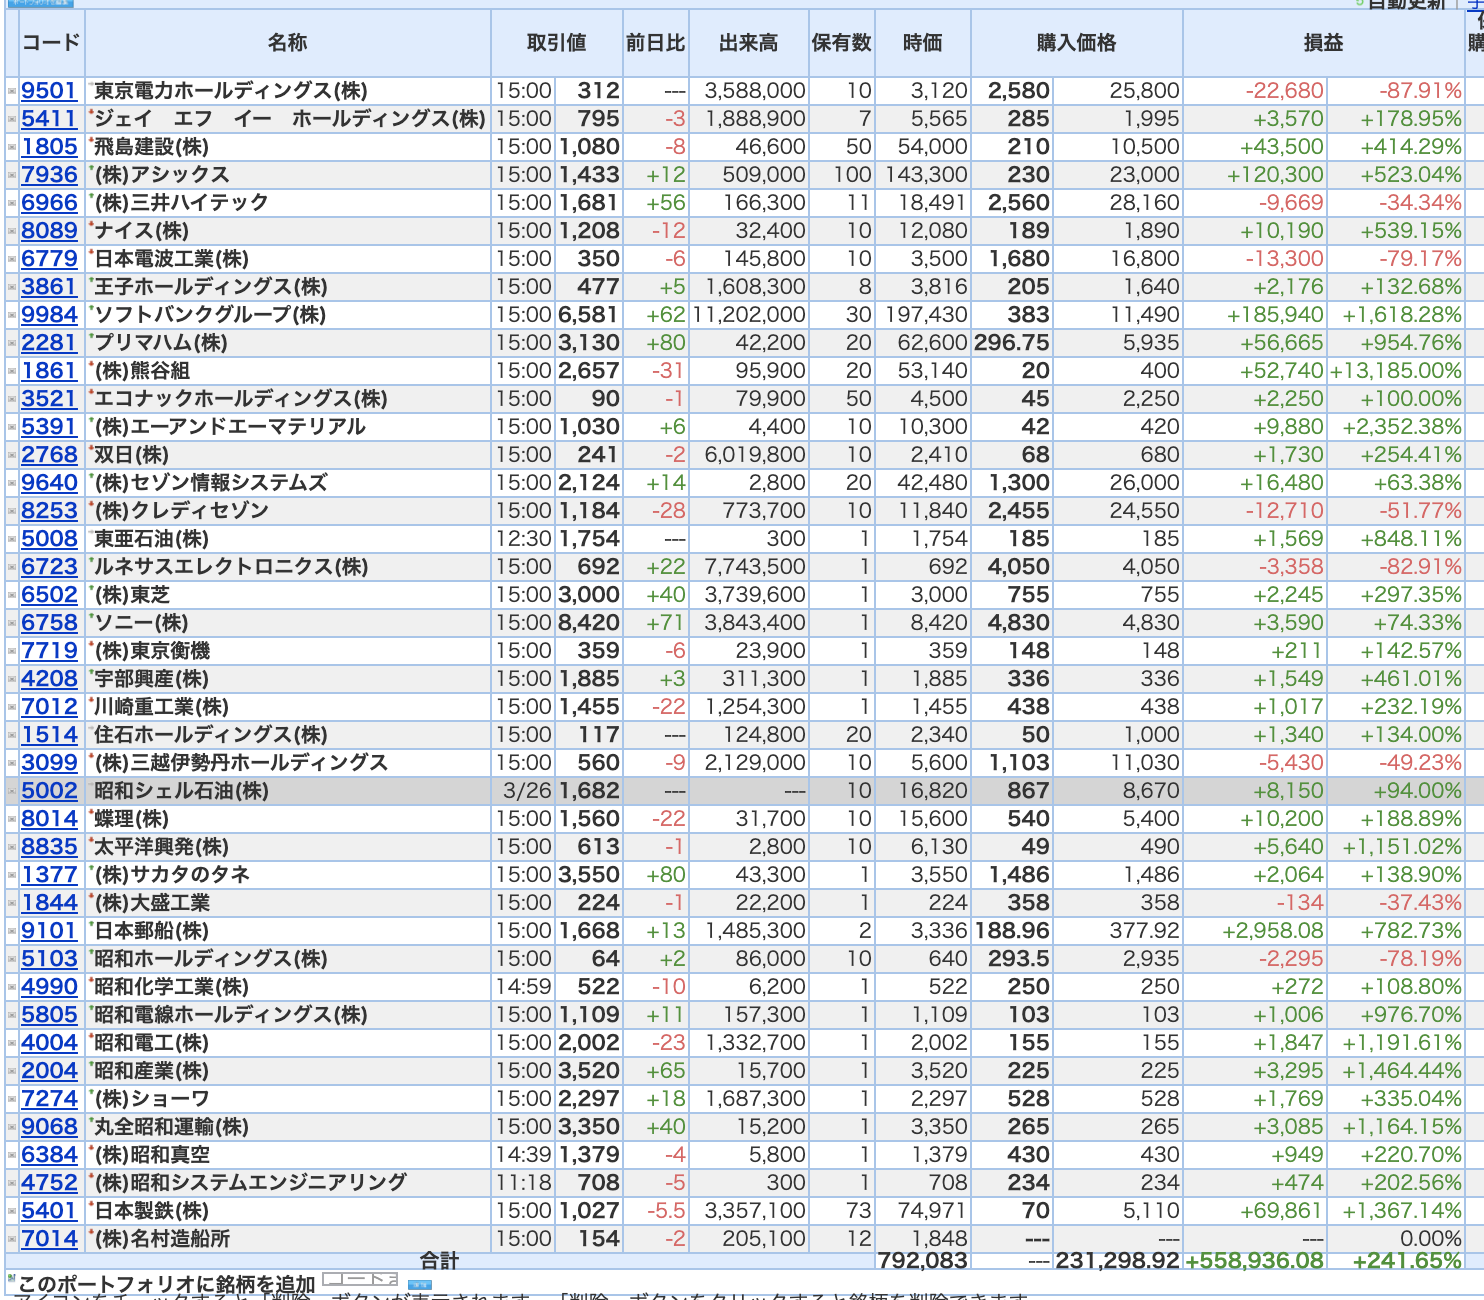
Task: Click the 取引値 column header
Action: coord(557,43)
